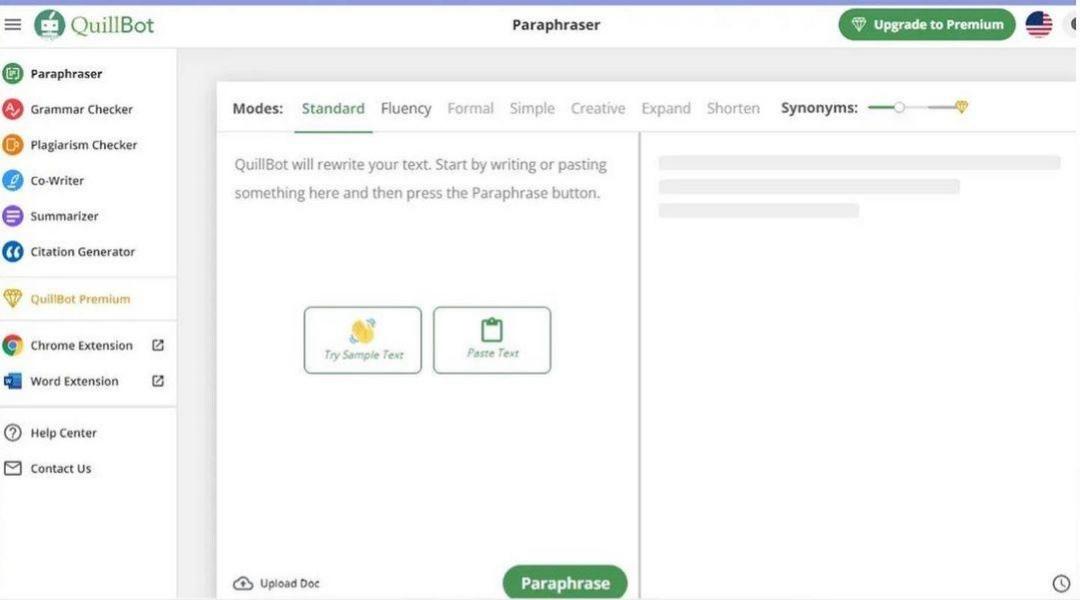Switch to Simple mode
Image resolution: width=1080 pixels, height=600 pixels.
click(x=532, y=108)
